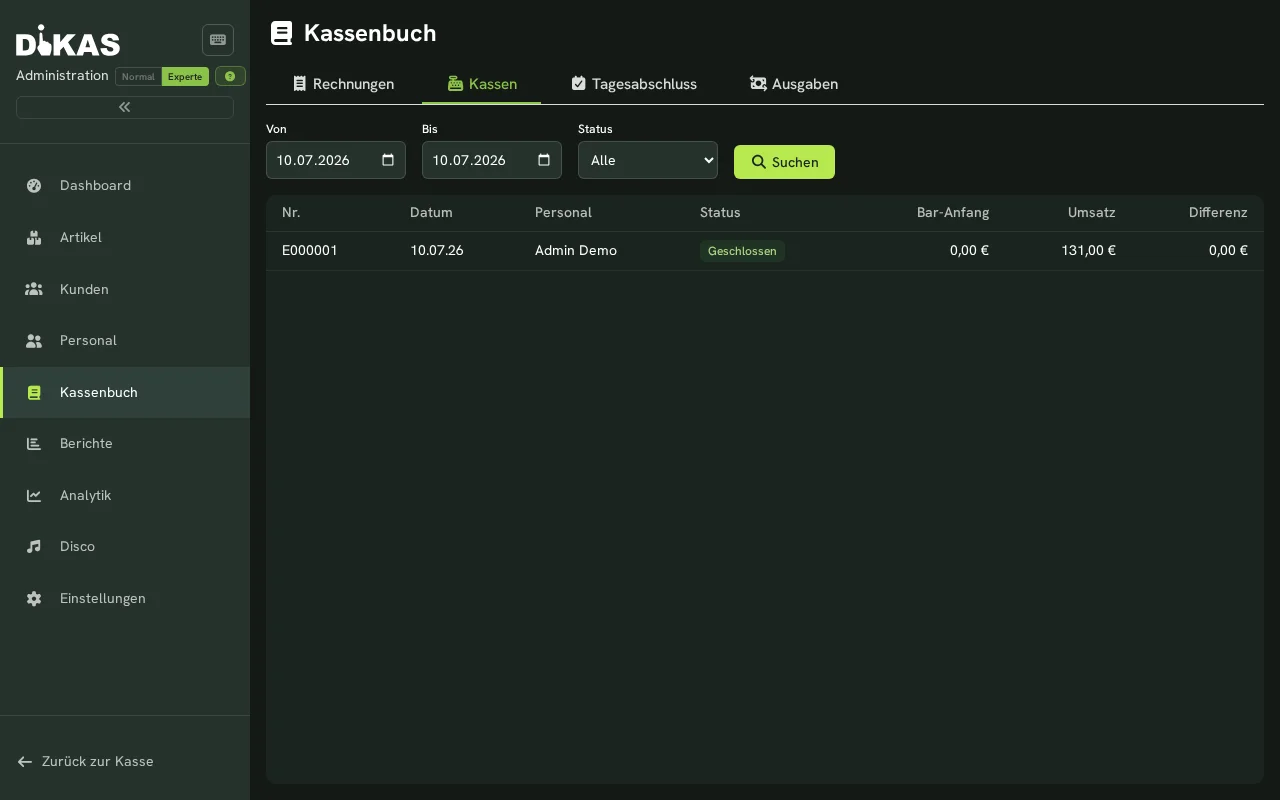Follow the Zurück zur Kasse link
1280x800 pixels.
[x=86, y=761]
